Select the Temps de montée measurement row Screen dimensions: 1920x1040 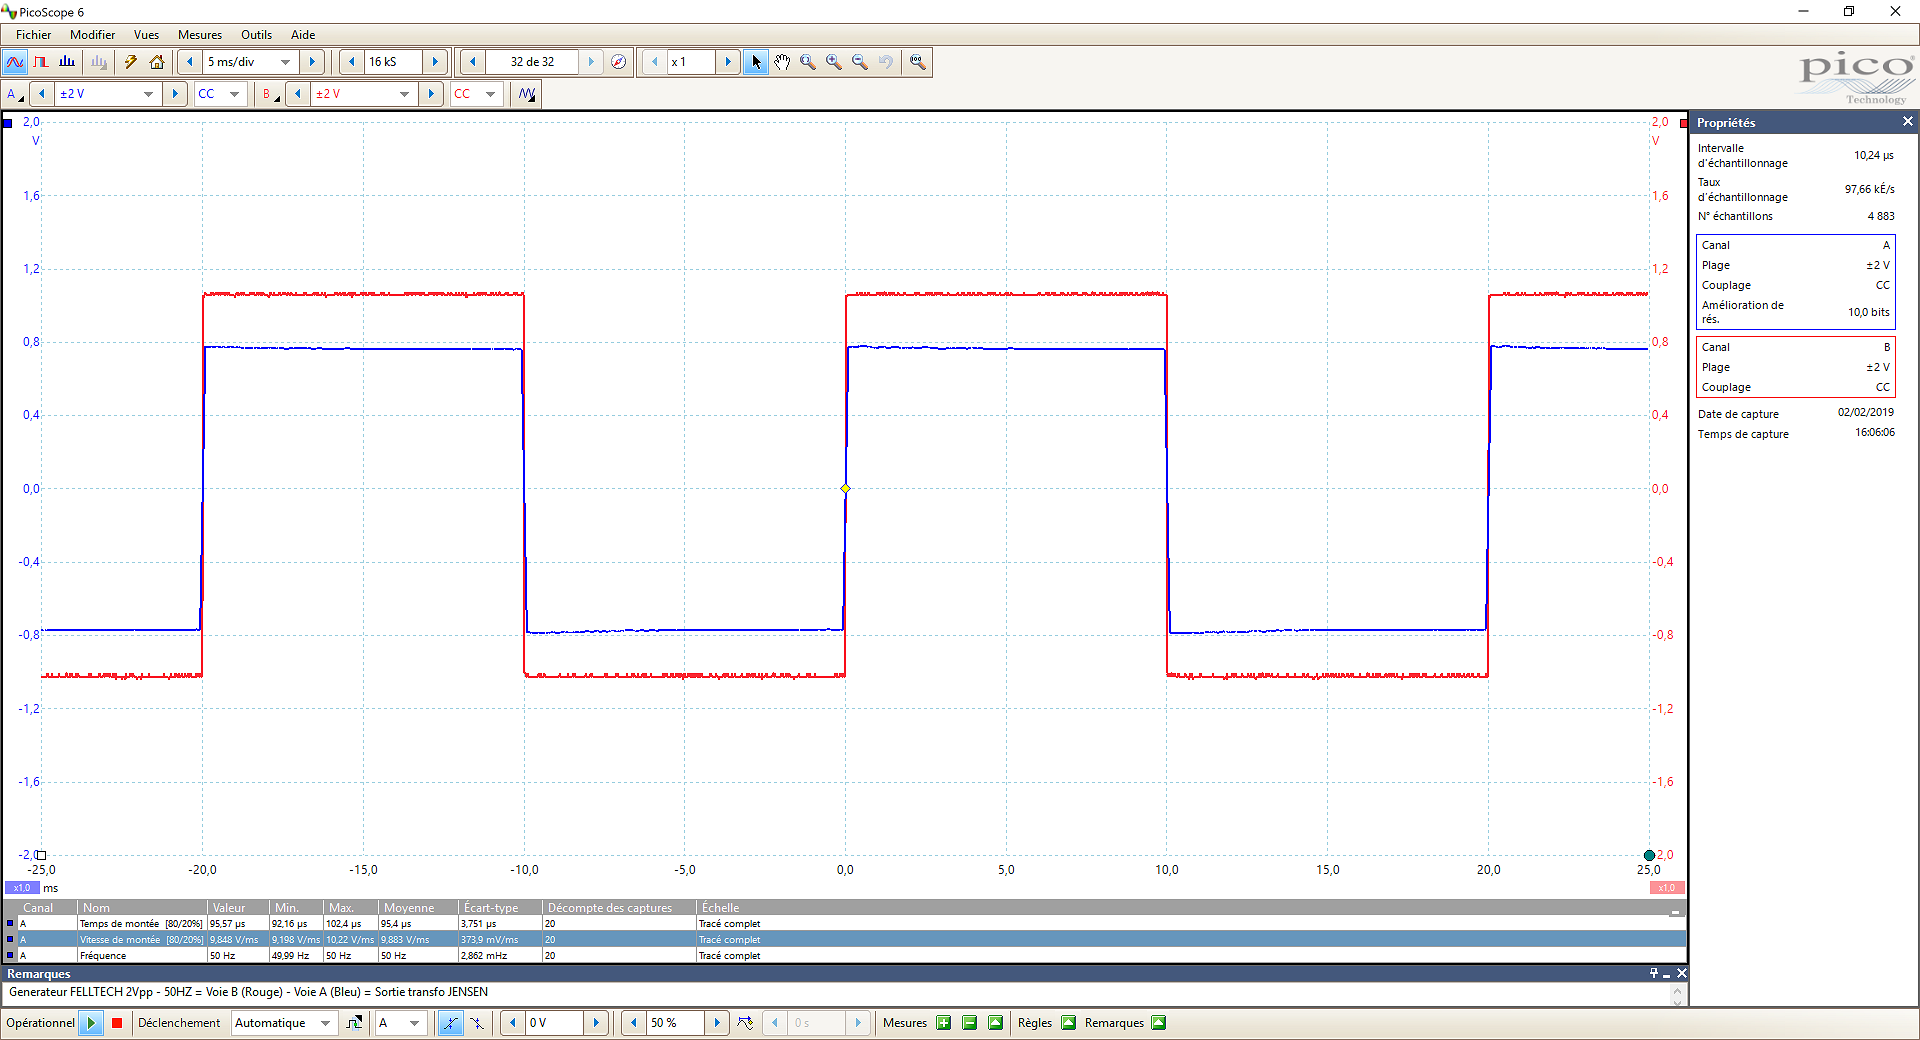pyautogui.click(x=844, y=924)
